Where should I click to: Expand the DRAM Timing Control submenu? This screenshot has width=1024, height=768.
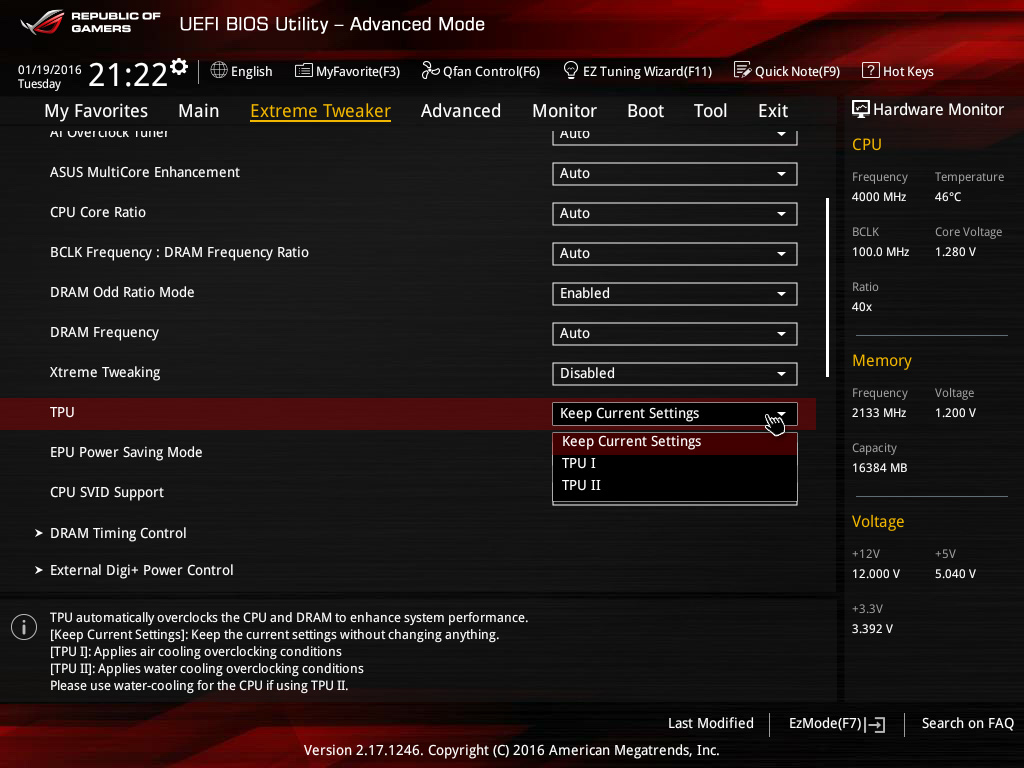(x=118, y=533)
